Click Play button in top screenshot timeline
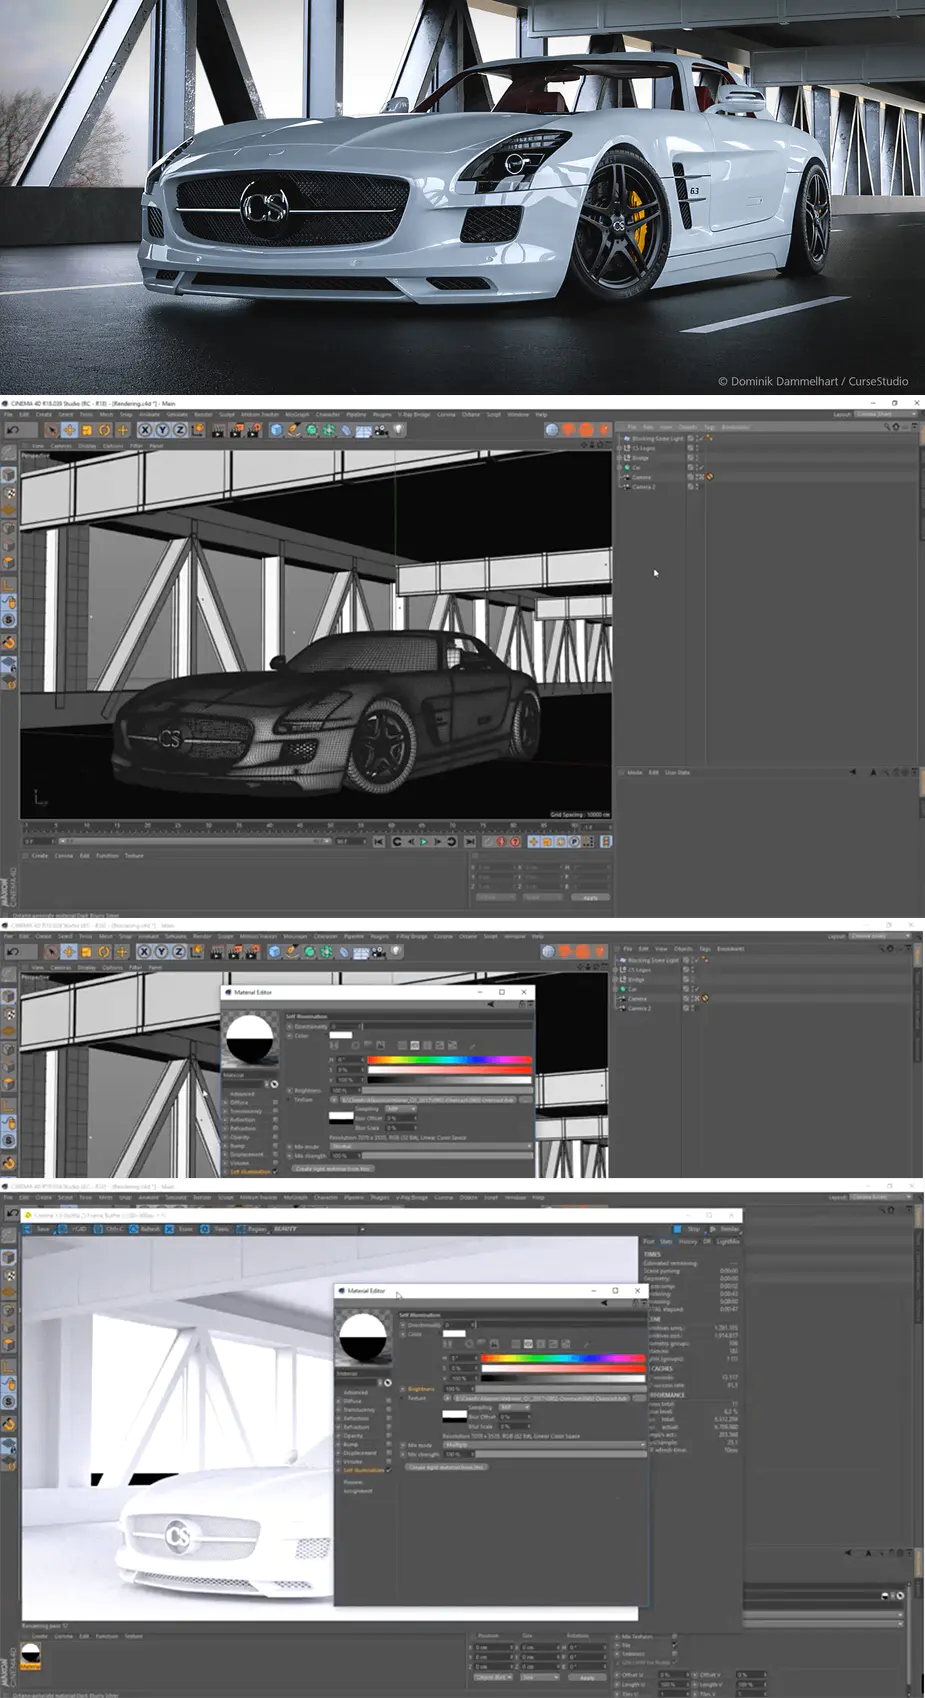This screenshot has width=925, height=1698. point(423,842)
